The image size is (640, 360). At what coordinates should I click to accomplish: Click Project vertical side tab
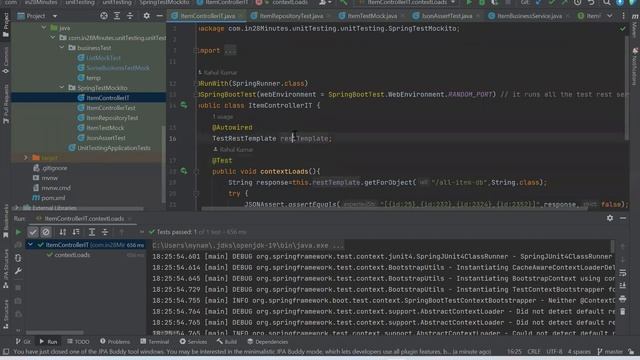tap(6, 25)
